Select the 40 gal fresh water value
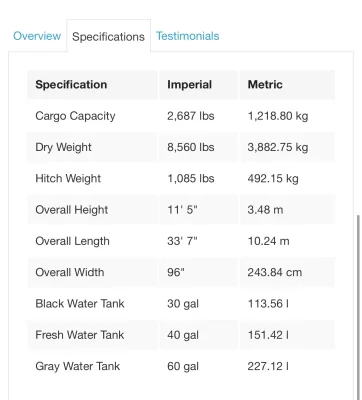 pyautogui.click(x=183, y=335)
